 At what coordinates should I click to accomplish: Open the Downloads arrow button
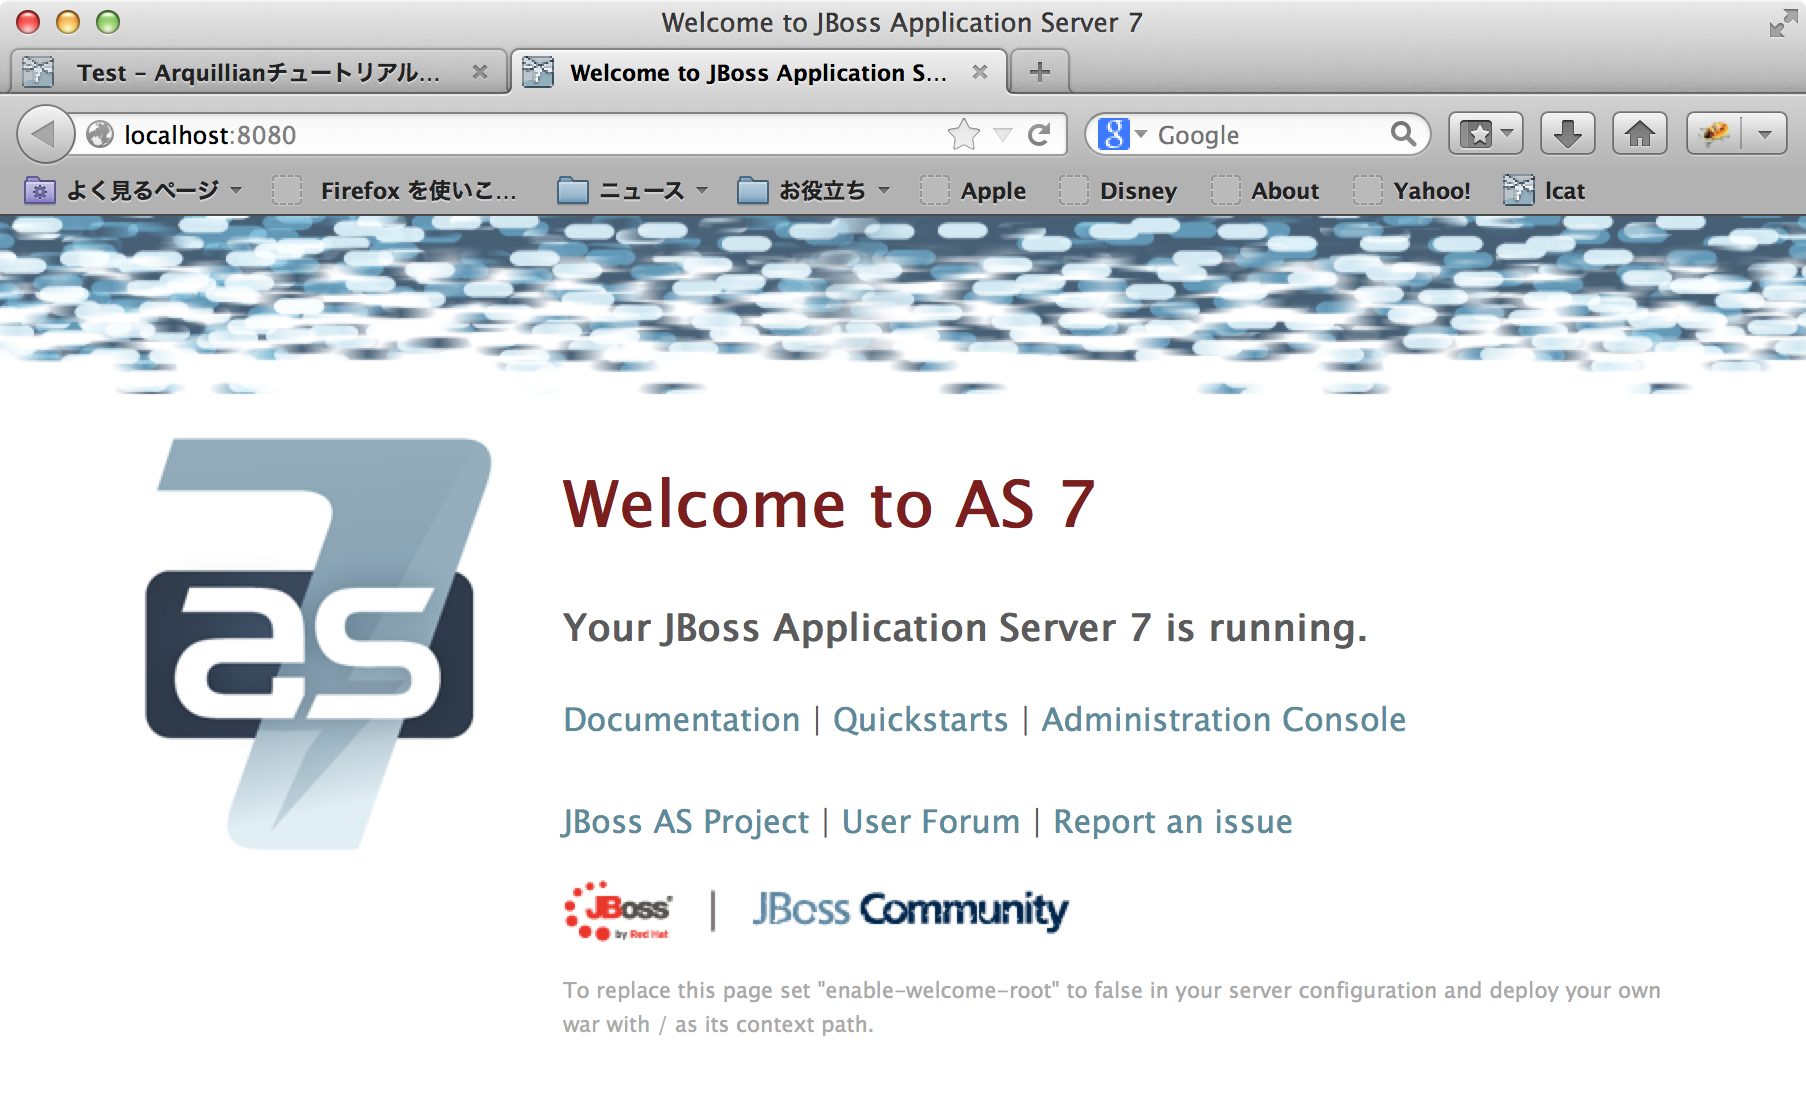tap(1567, 134)
